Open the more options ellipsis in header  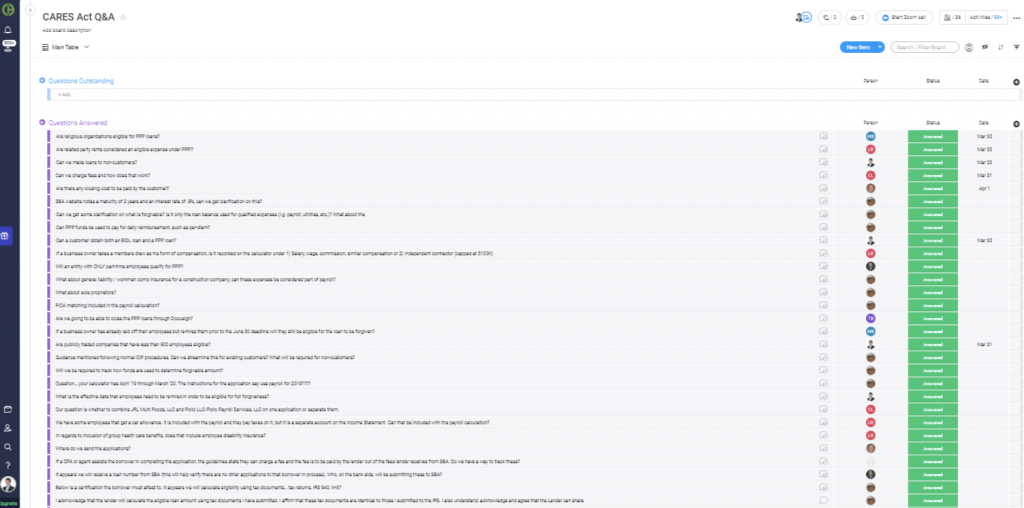1017,18
